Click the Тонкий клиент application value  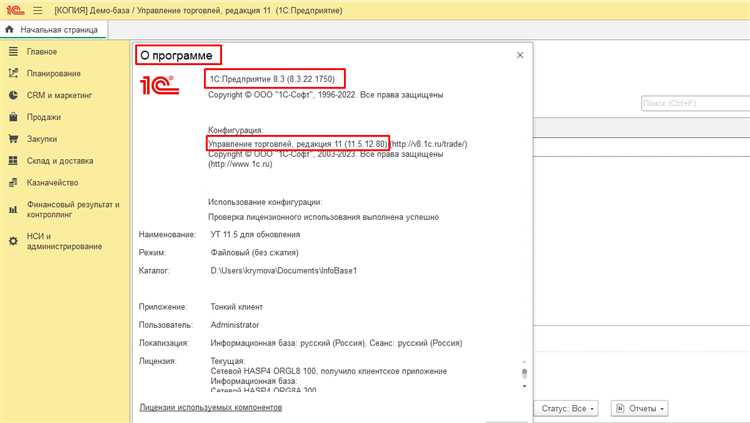pyautogui.click(x=236, y=307)
